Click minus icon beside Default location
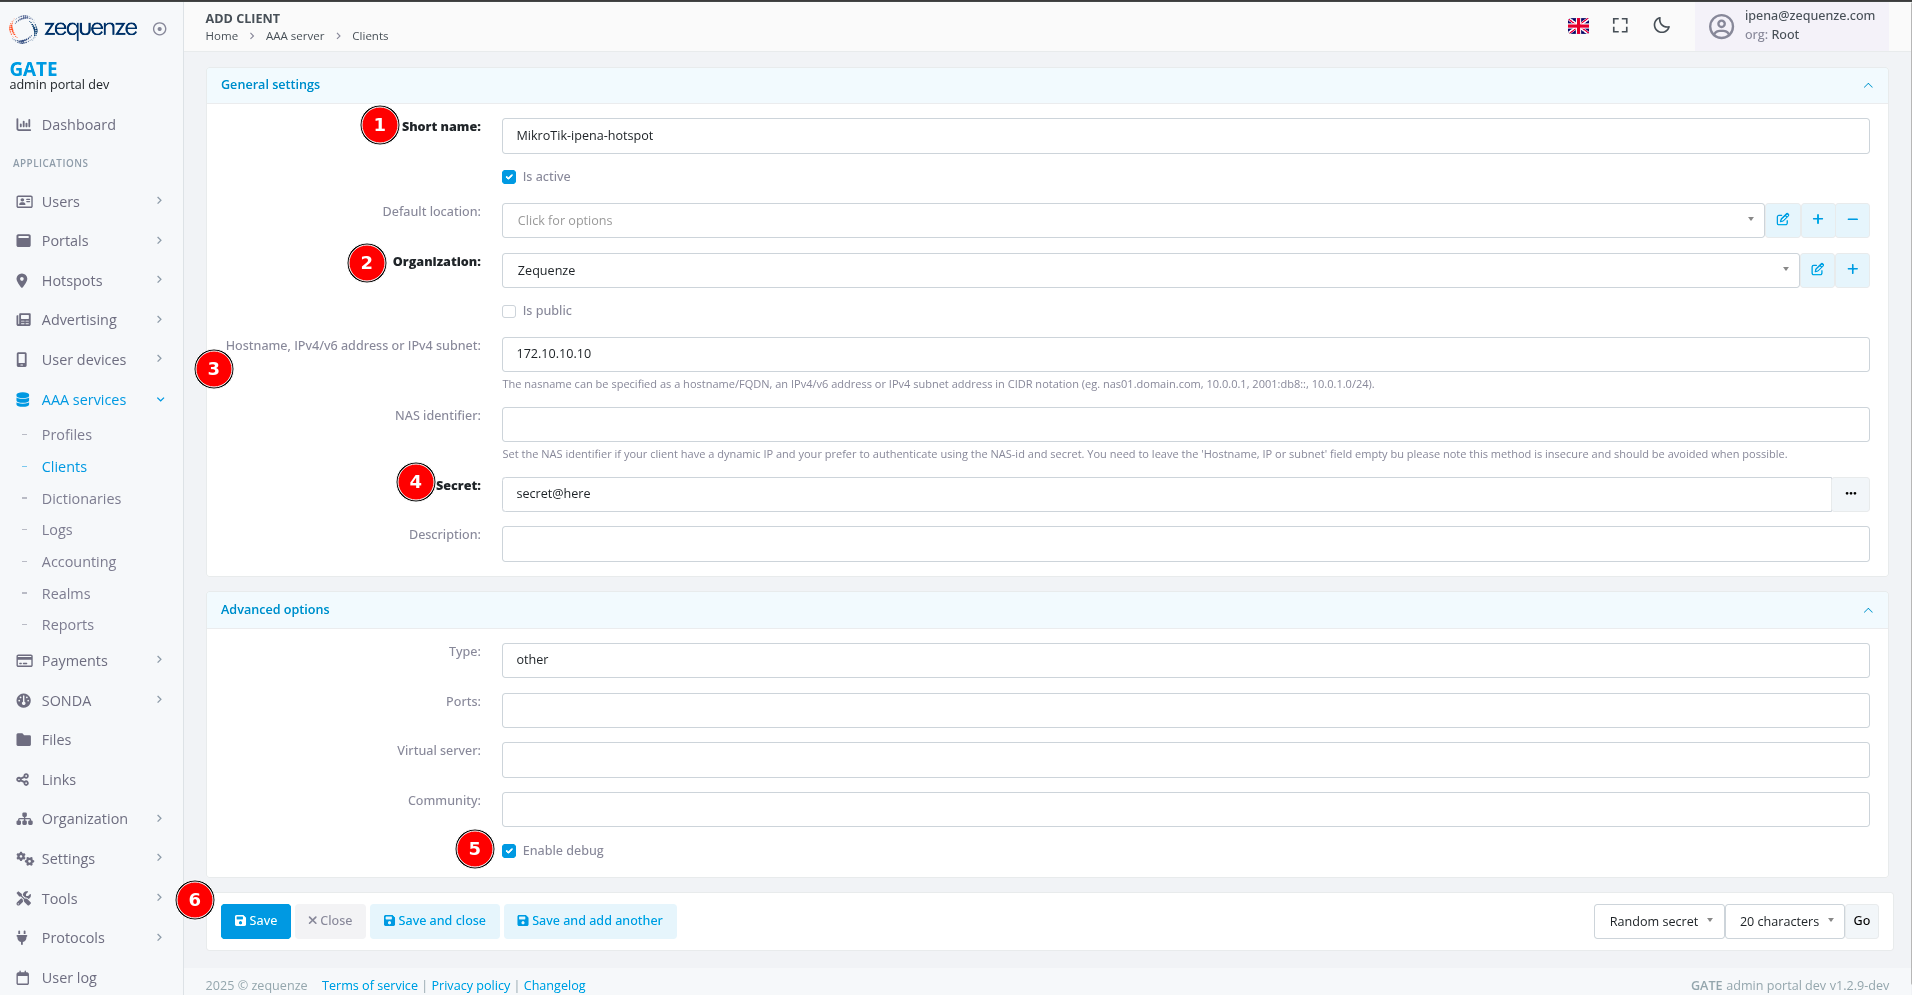 click(1852, 220)
